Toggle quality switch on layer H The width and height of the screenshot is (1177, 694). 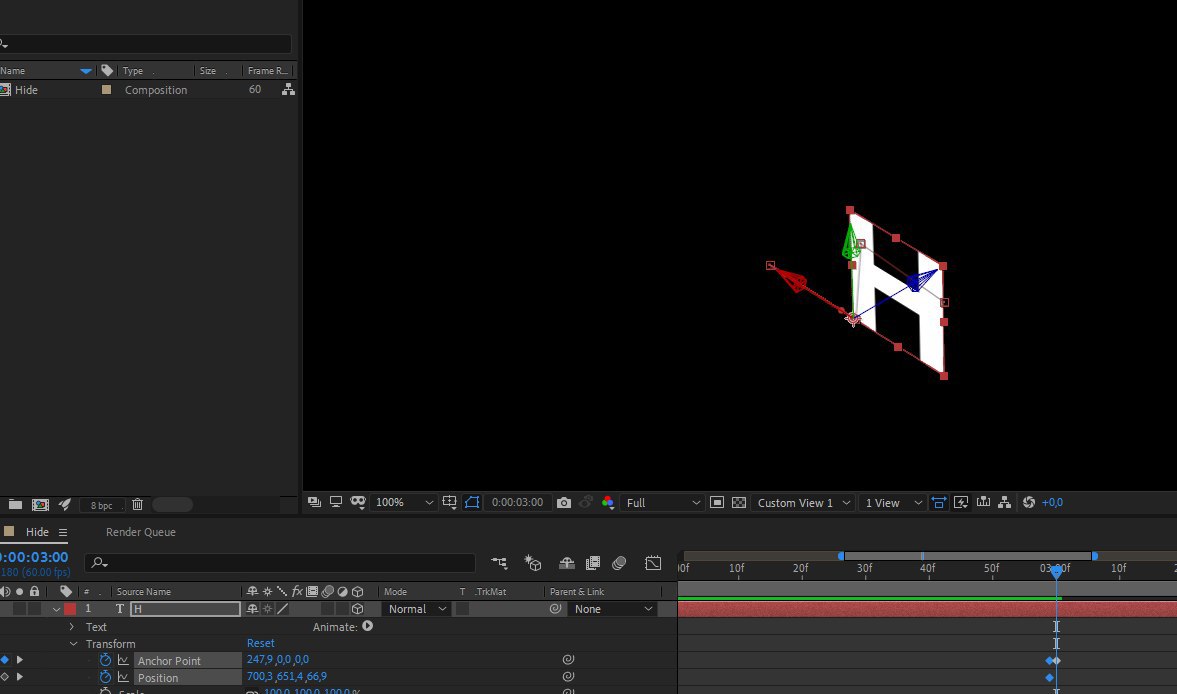click(x=283, y=609)
